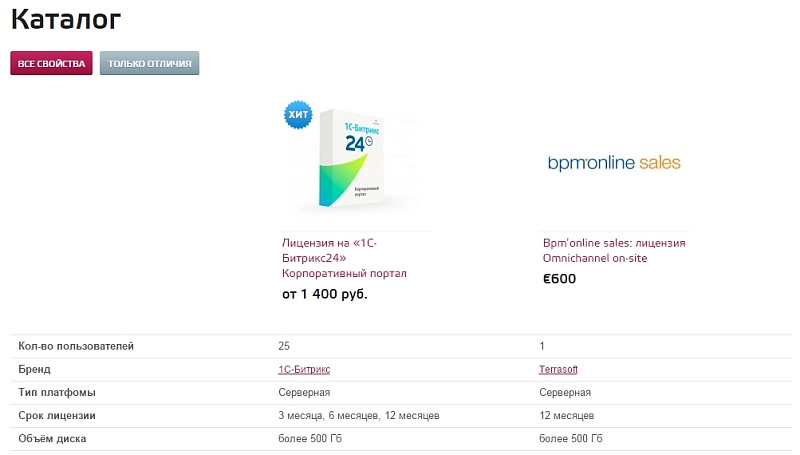The image size is (800, 455).
Task: Click the ХИТ badge on the Bitrix24 product
Action: [x=298, y=115]
